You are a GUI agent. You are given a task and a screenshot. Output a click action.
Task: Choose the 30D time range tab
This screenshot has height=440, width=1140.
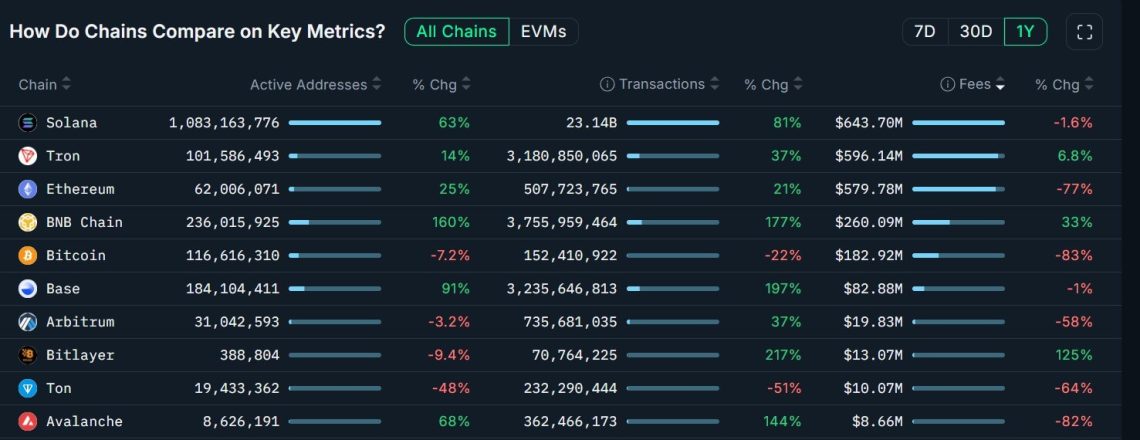point(975,32)
